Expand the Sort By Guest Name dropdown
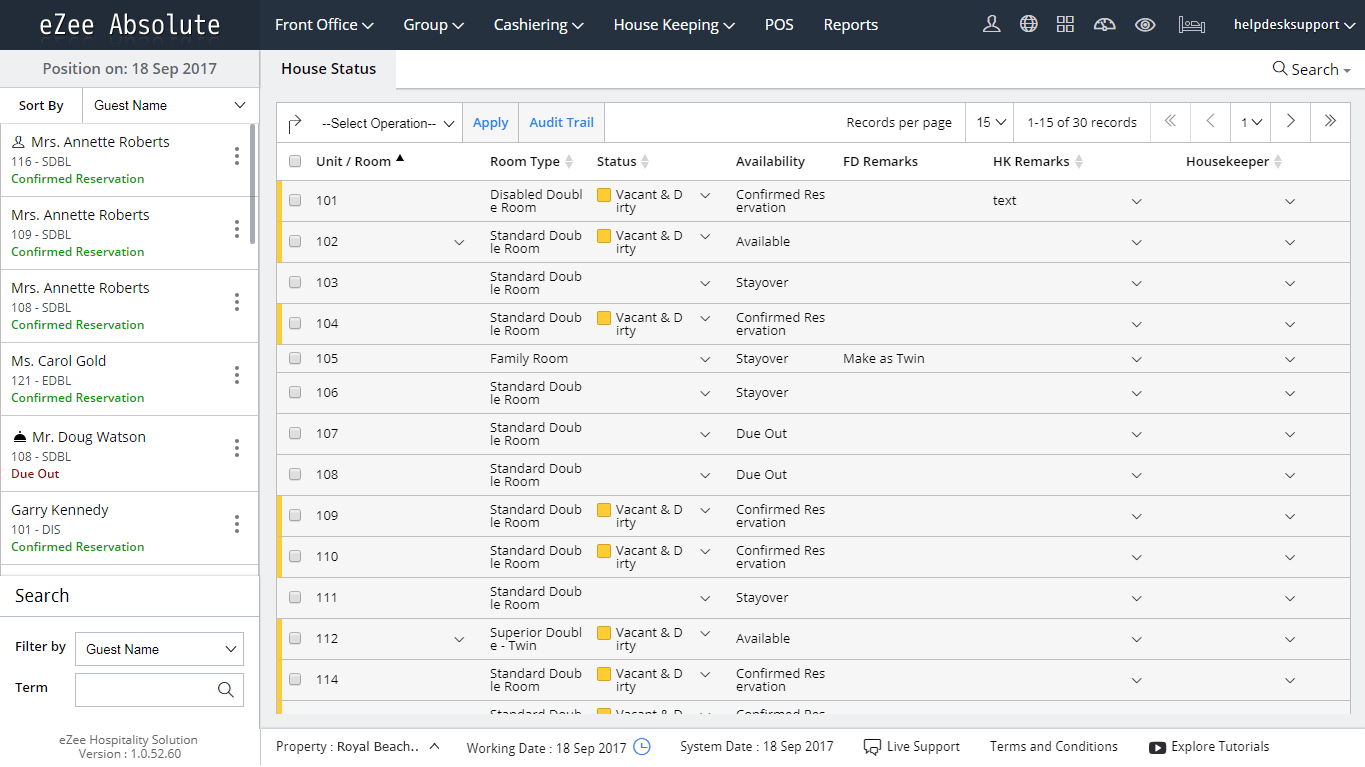The image size is (1365, 767). 169,105
